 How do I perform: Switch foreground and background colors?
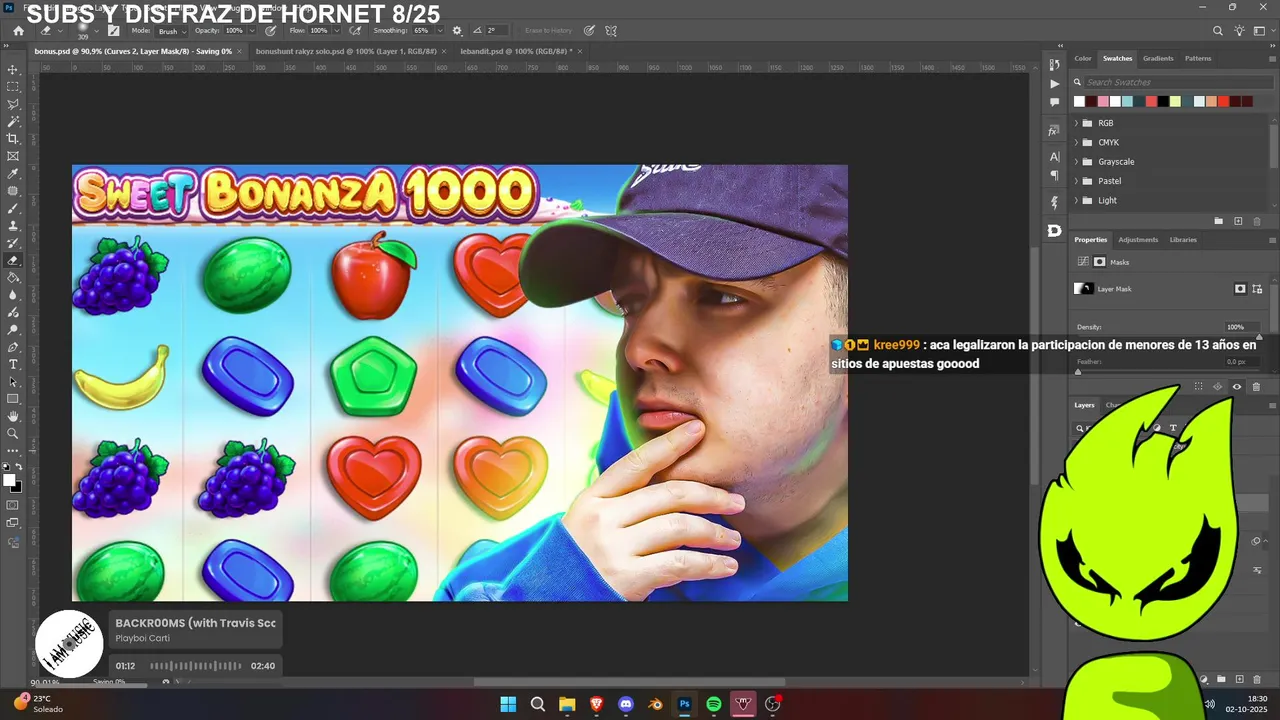tap(19, 467)
